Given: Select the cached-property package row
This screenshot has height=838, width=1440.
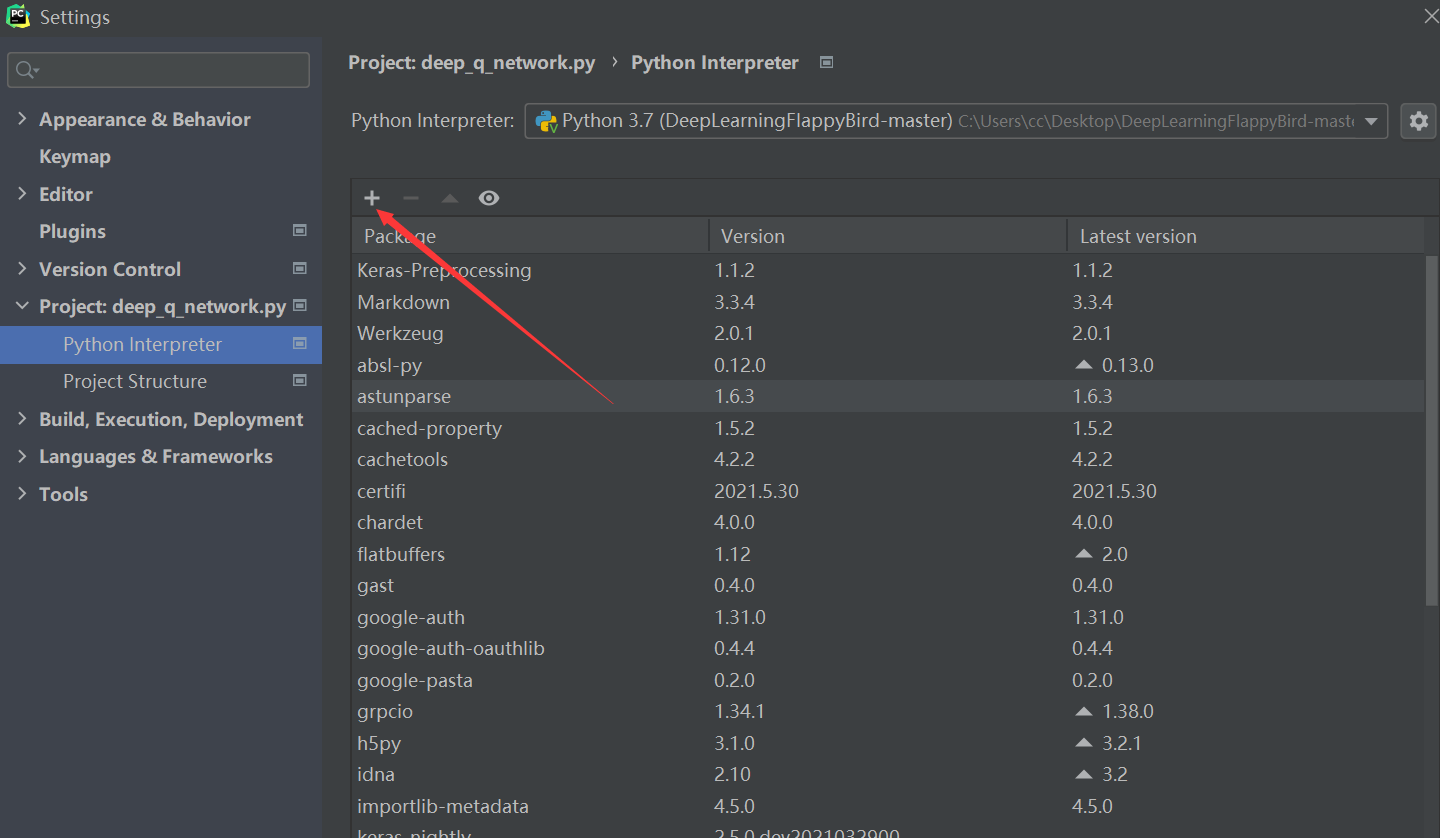Looking at the screenshot, I should [x=888, y=428].
